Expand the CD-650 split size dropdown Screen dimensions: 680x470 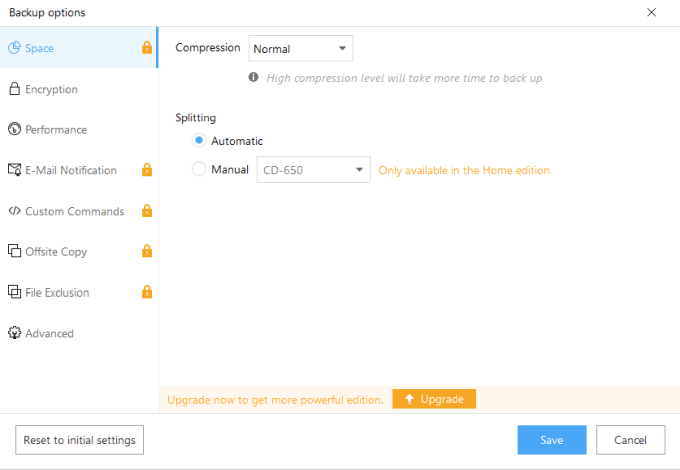(314, 170)
